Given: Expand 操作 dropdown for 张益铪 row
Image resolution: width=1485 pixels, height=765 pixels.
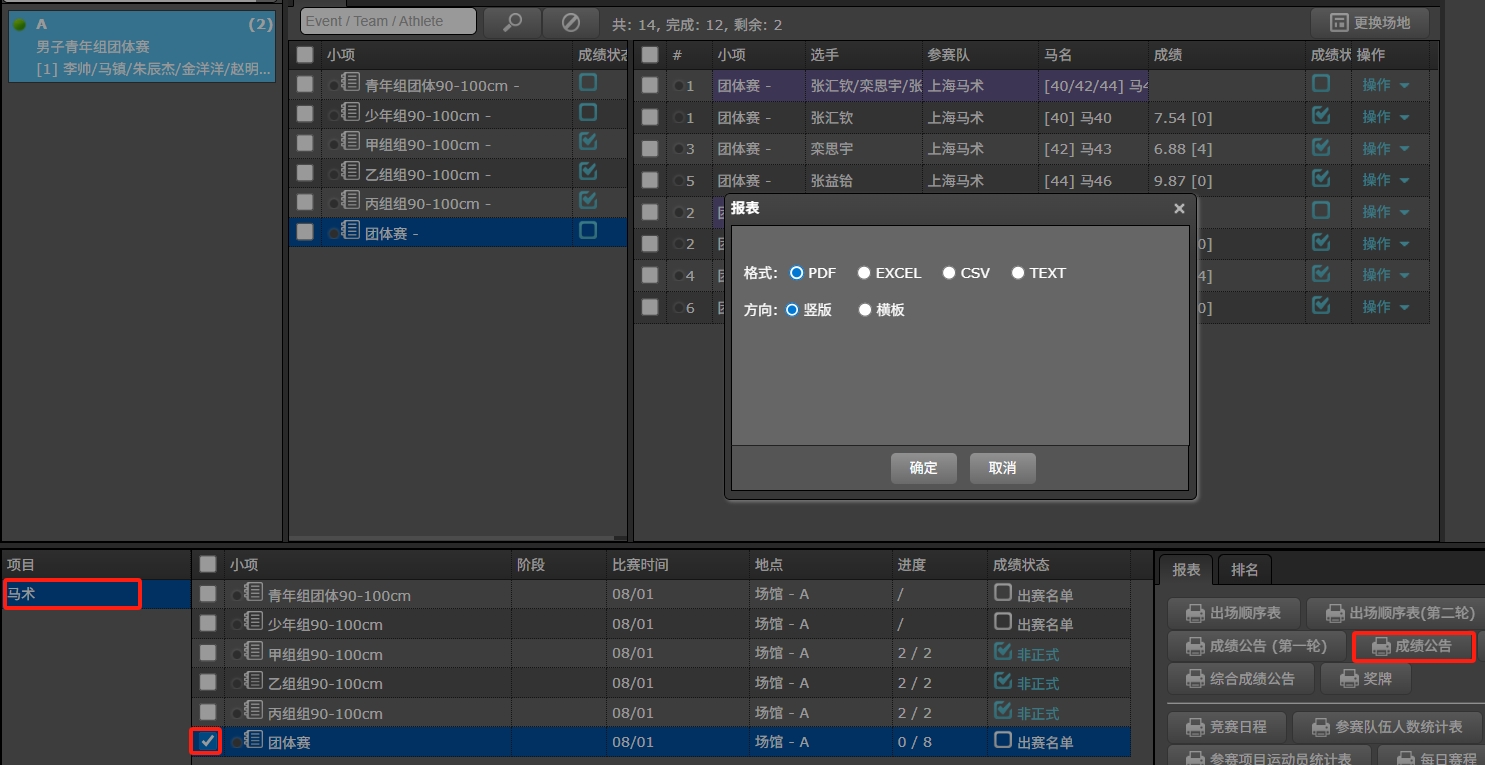Looking at the screenshot, I should [1385, 181].
